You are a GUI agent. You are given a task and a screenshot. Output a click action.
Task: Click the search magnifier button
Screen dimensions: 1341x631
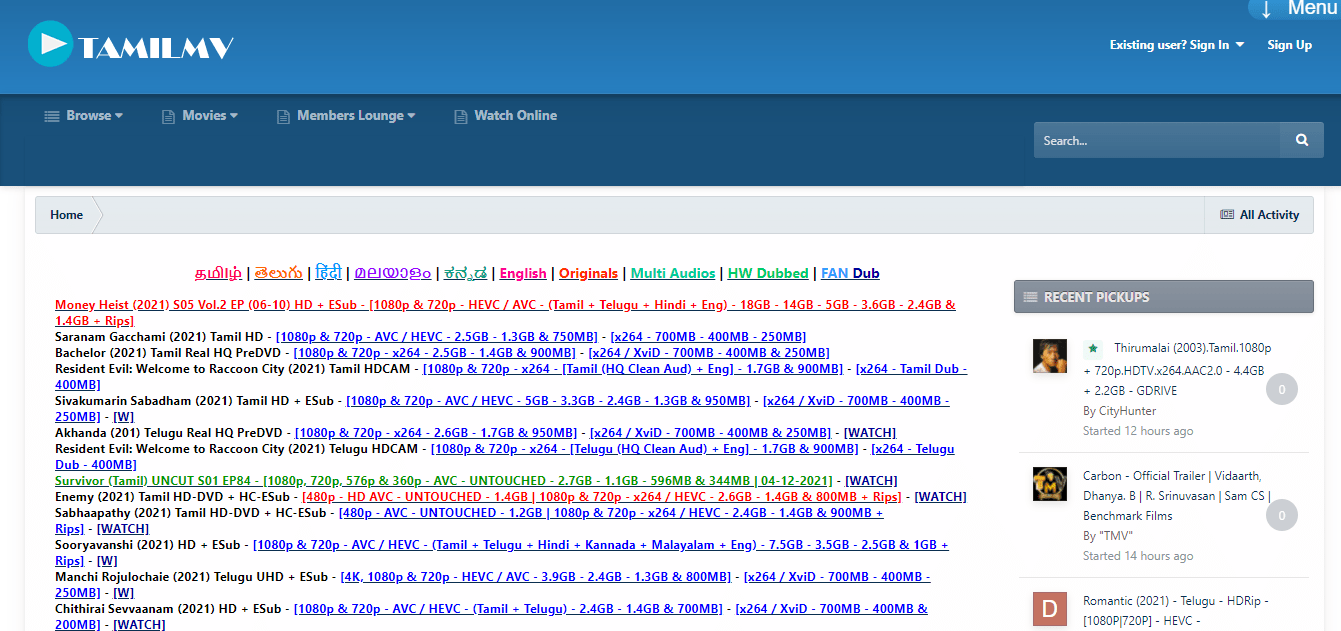(1301, 141)
